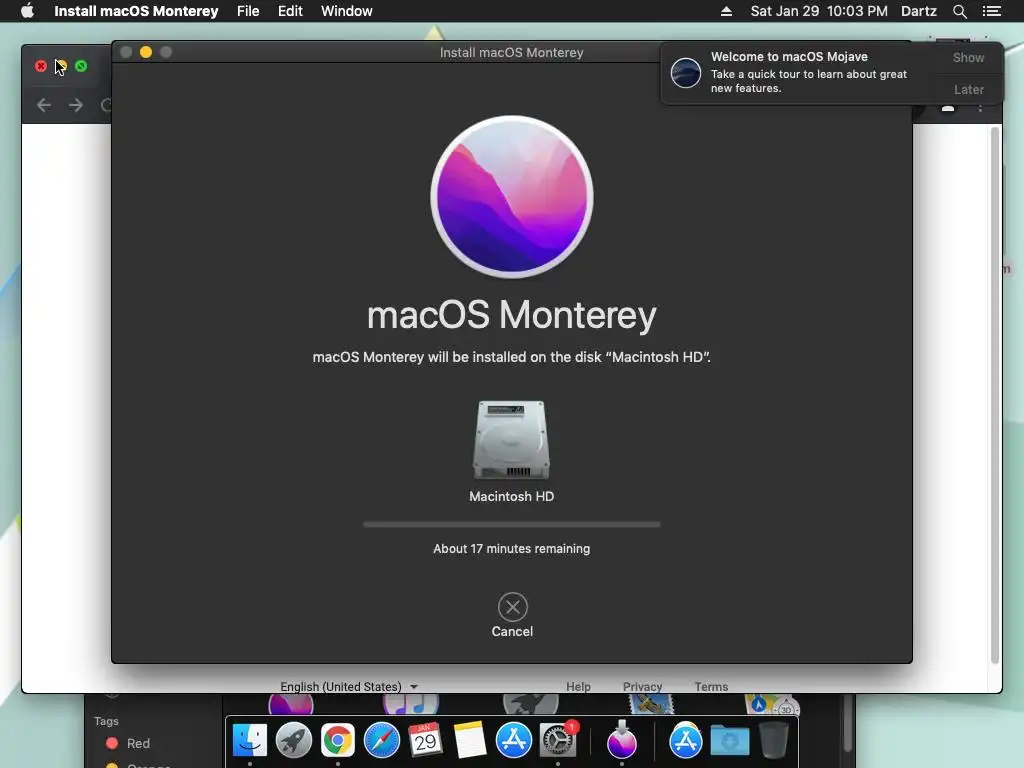The image size is (1024, 768).
Task: Click the Terms link in browser footer
Action: click(x=711, y=686)
